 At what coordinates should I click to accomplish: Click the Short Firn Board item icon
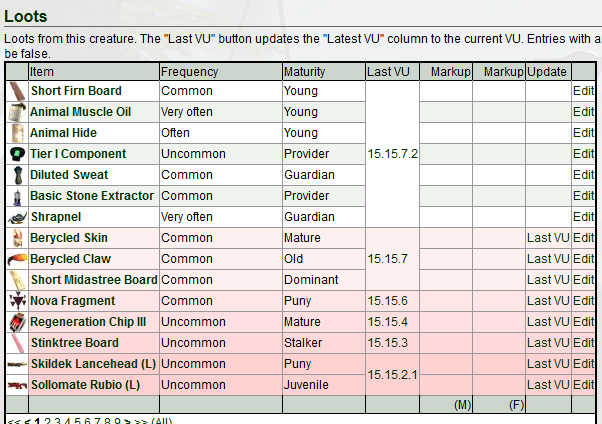pos(17,91)
